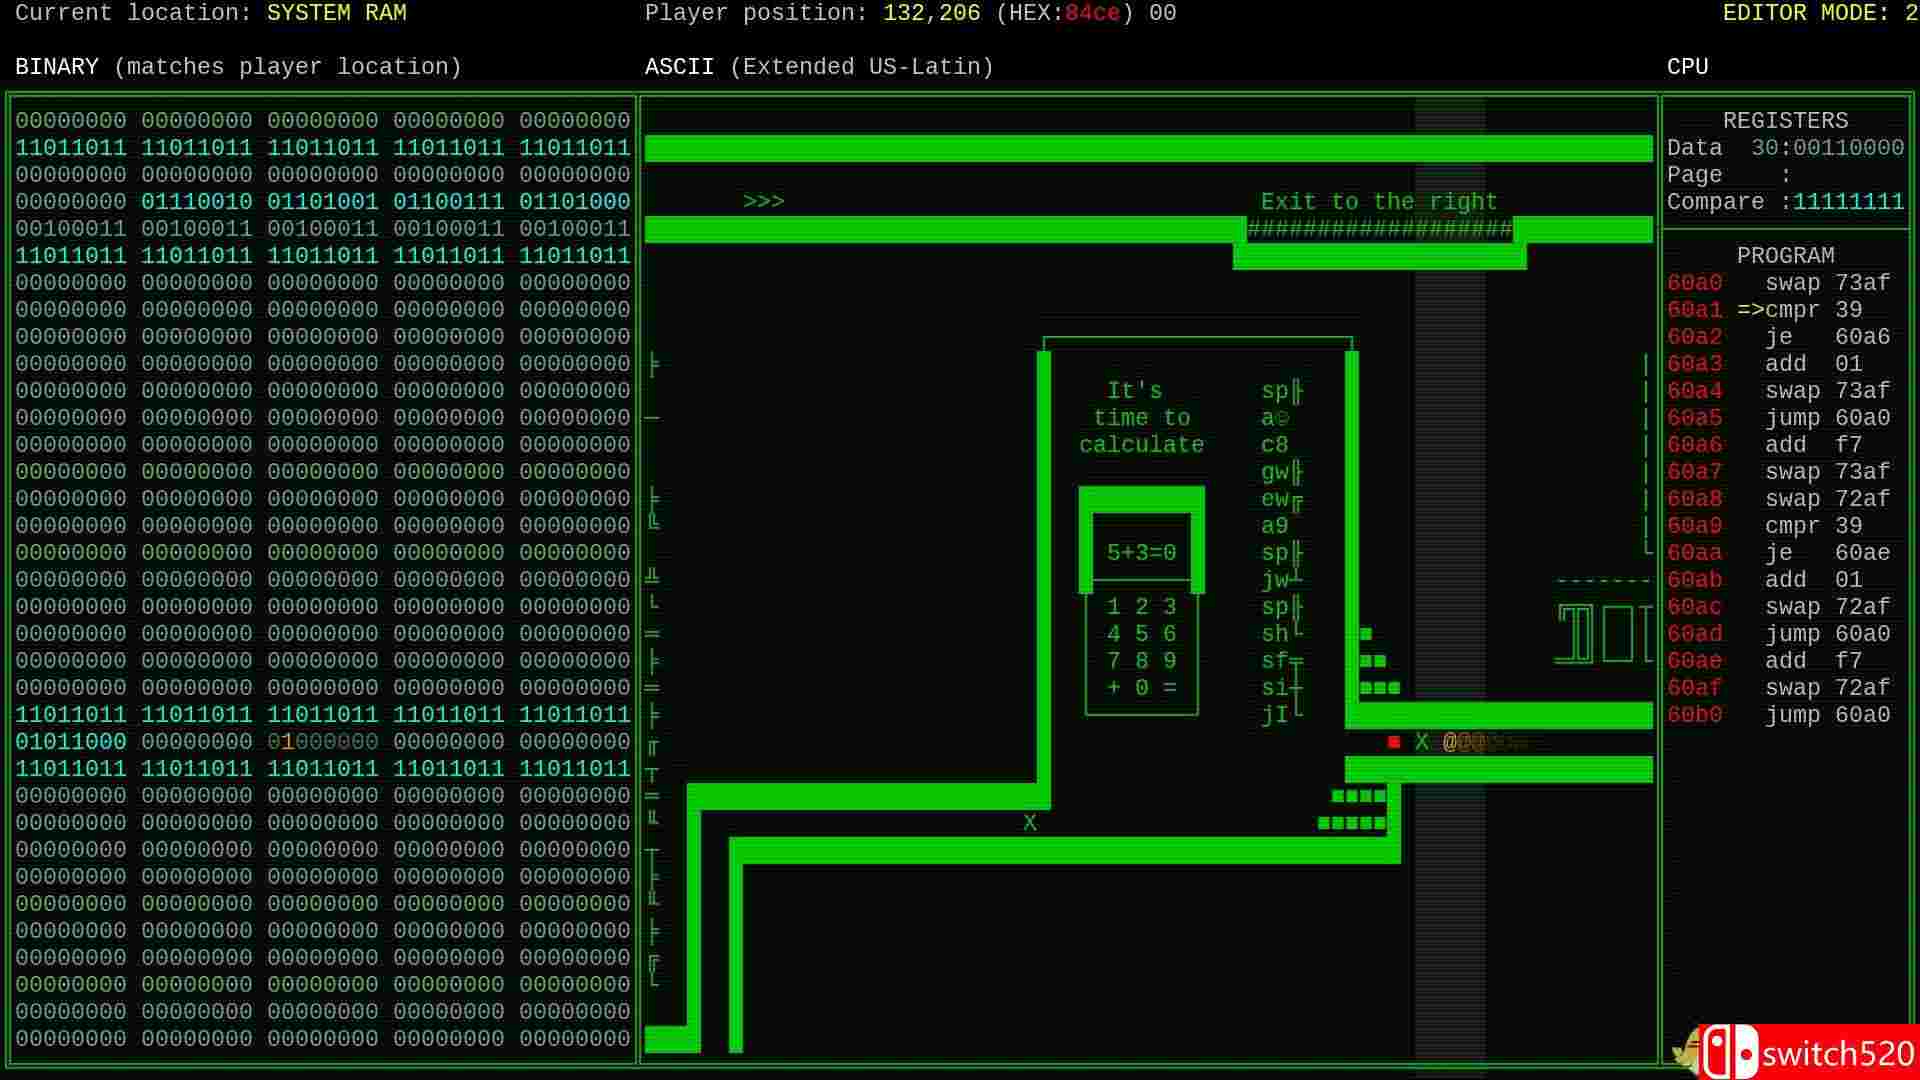Click the byte with the orange 1 bit
The height and width of the screenshot is (1080, 1920).
[x=323, y=742]
